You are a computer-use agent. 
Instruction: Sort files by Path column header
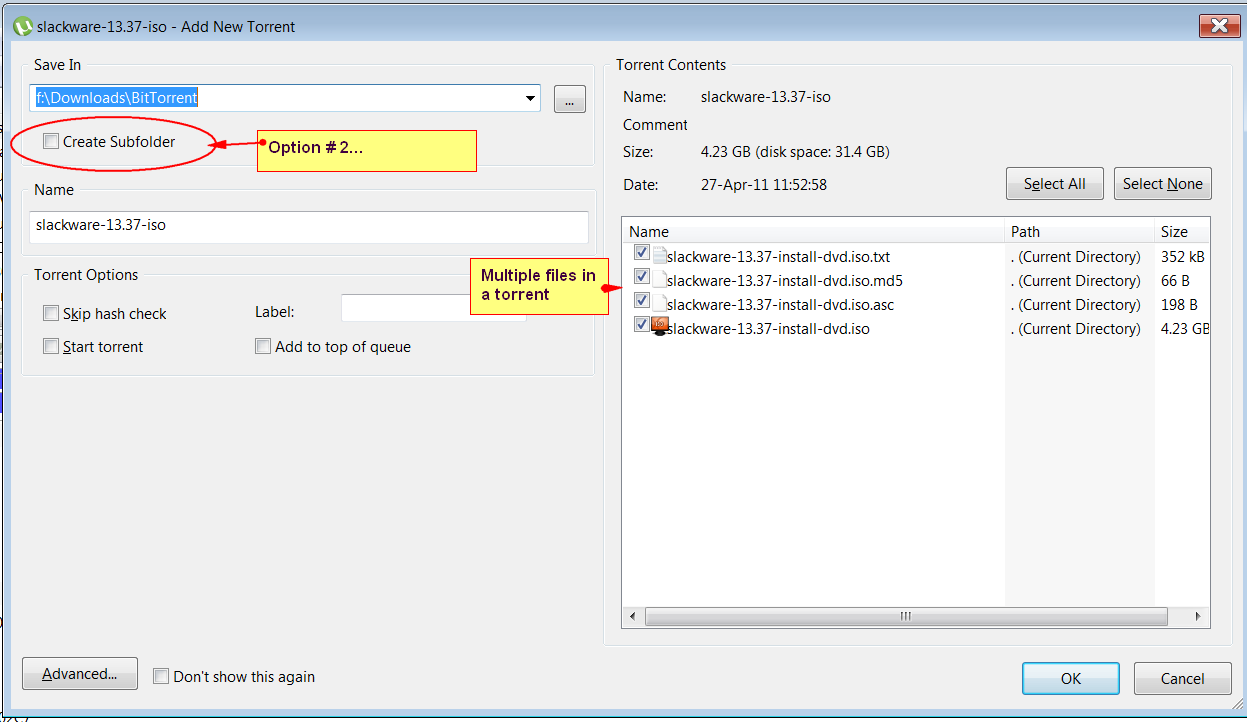tap(1080, 231)
